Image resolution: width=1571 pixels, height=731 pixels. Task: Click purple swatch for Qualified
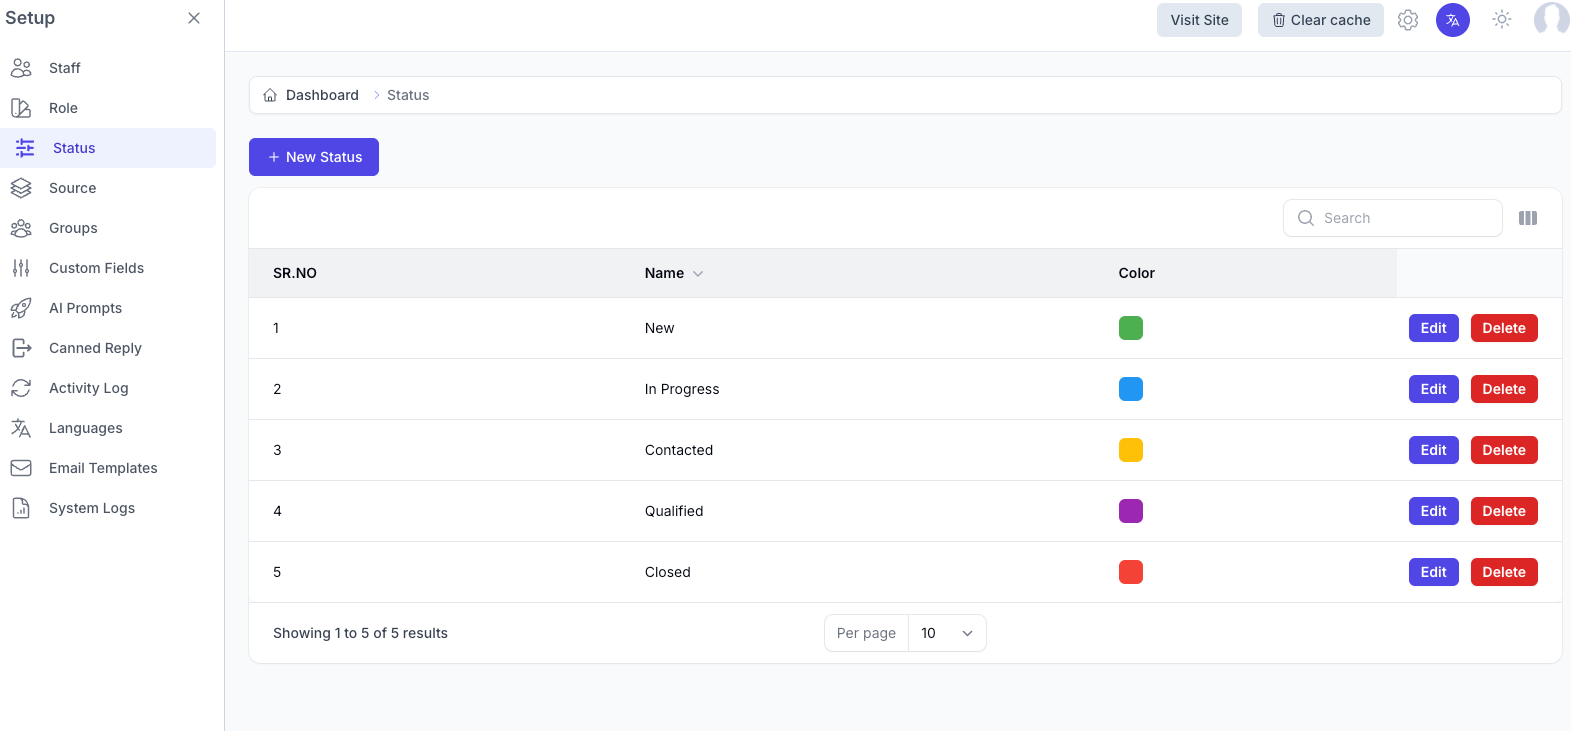click(x=1131, y=511)
